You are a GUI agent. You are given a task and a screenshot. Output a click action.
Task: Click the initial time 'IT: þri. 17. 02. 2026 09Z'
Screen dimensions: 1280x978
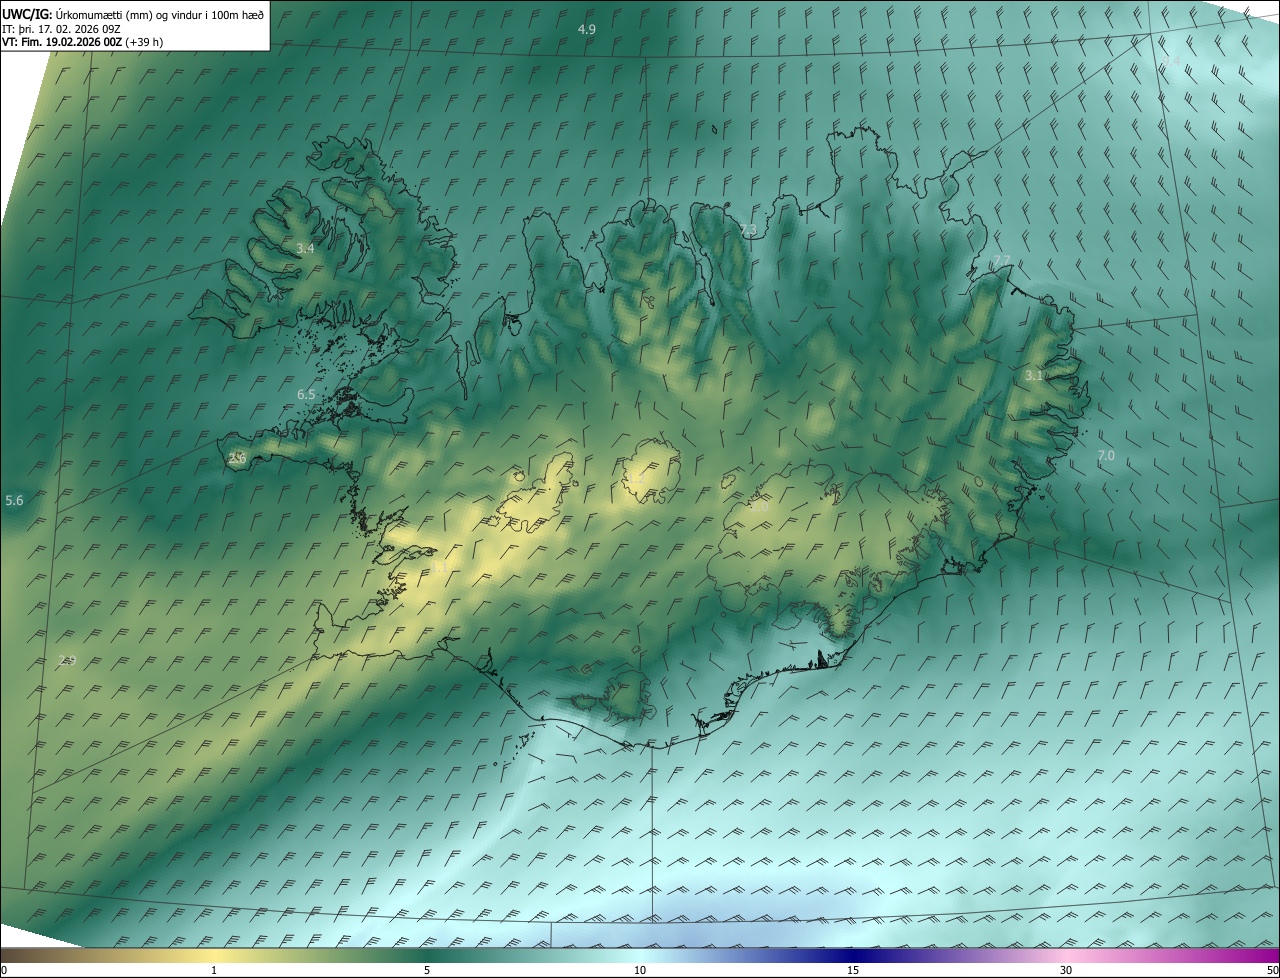click(x=62, y=29)
